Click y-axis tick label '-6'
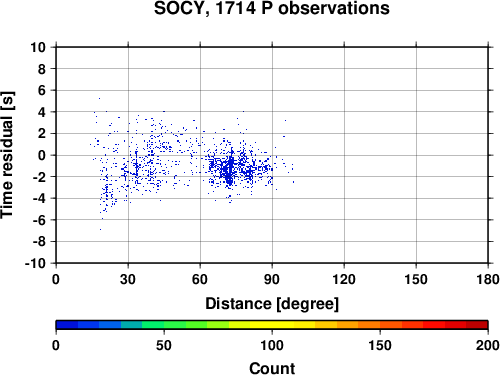This screenshot has width=500, height=375. [39, 220]
